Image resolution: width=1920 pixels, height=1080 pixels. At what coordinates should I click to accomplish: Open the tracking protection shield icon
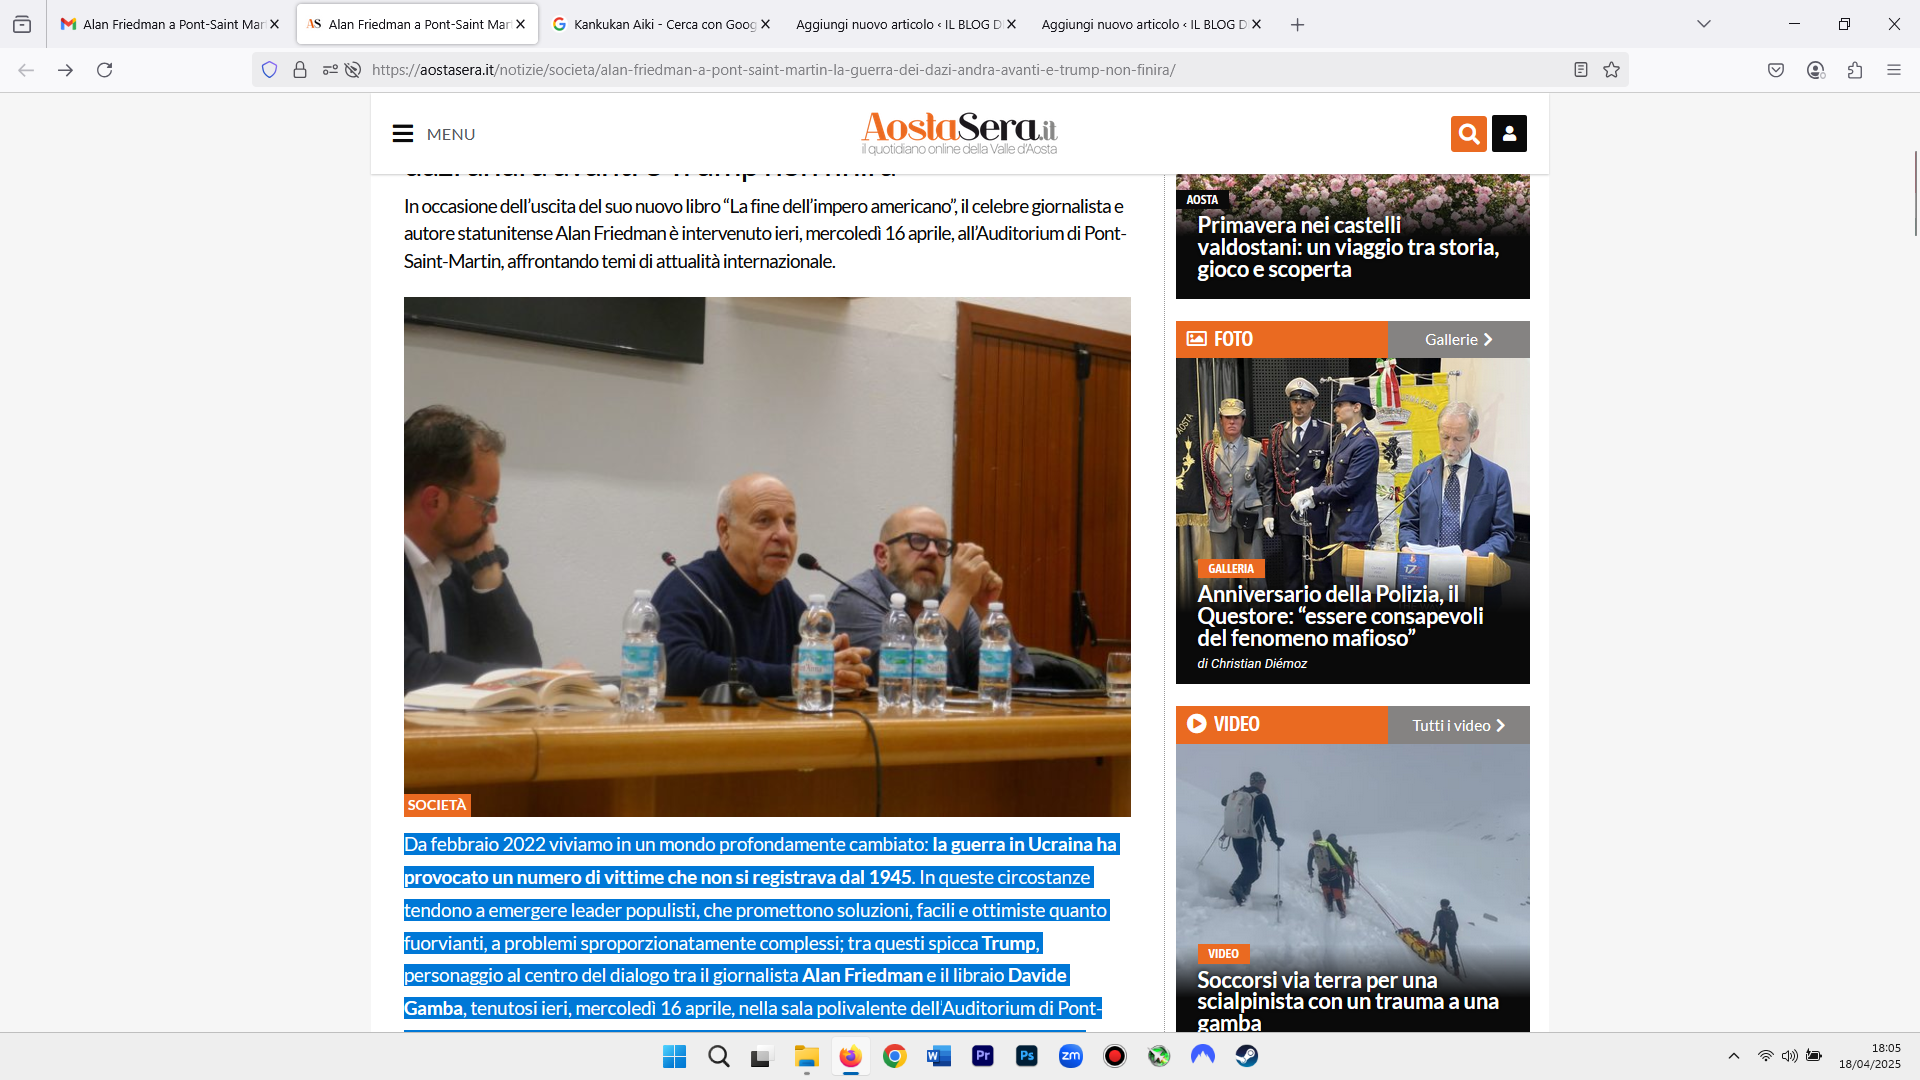click(x=269, y=70)
